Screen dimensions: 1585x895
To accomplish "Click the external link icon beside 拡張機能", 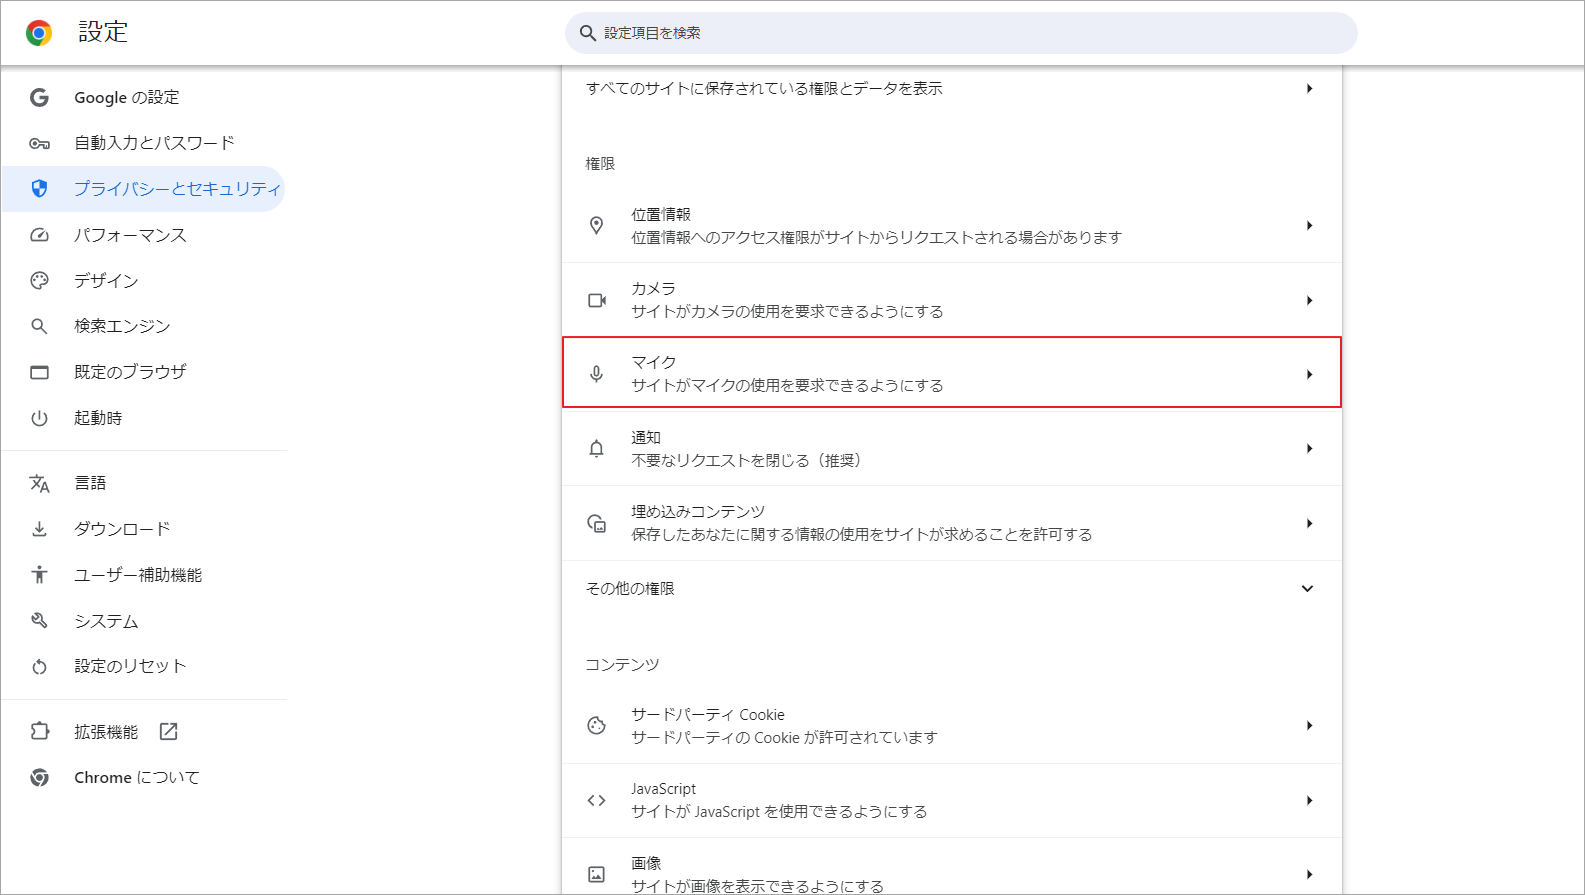I will click(x=169, y=732).
